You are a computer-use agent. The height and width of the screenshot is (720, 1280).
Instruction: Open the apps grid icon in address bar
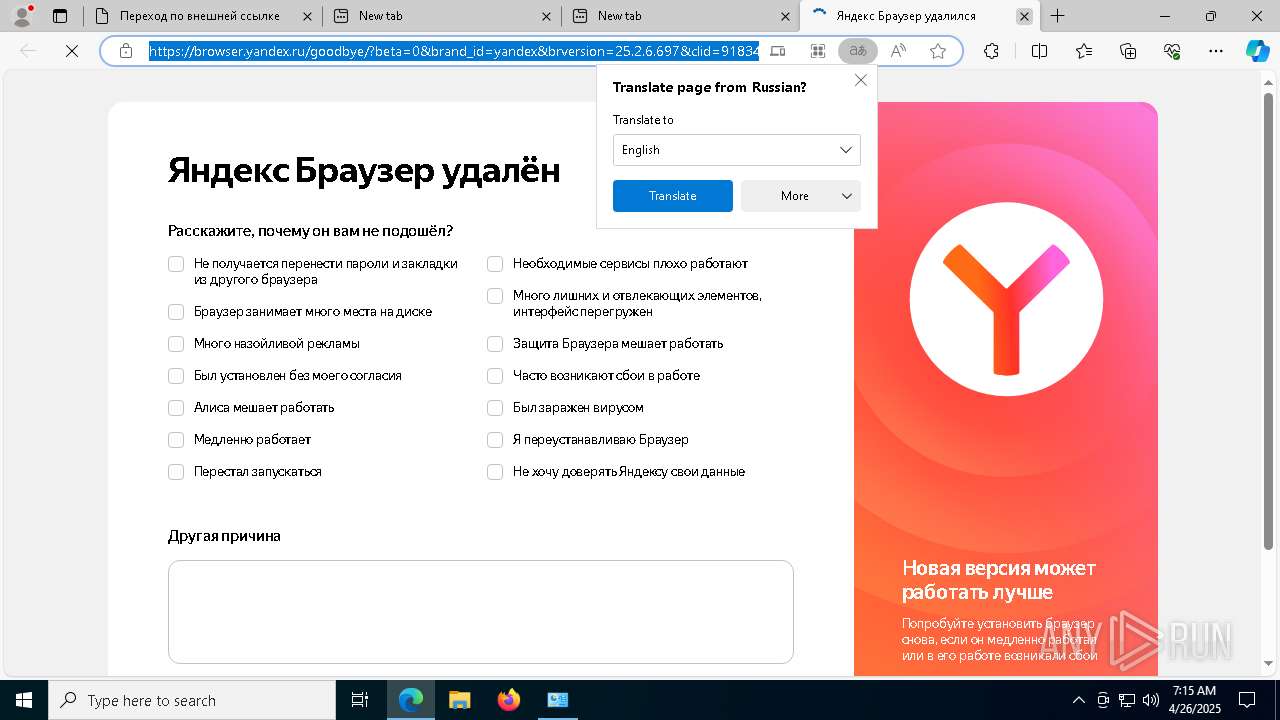click(x=818, y=51)
